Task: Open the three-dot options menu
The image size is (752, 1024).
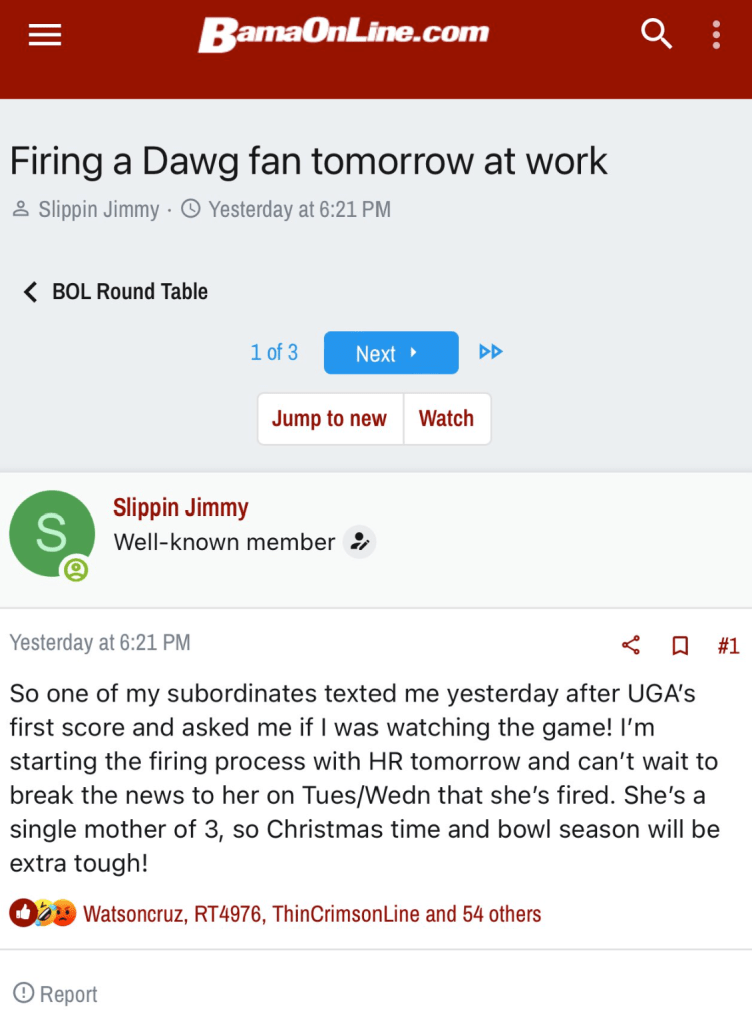Action: 716,35
